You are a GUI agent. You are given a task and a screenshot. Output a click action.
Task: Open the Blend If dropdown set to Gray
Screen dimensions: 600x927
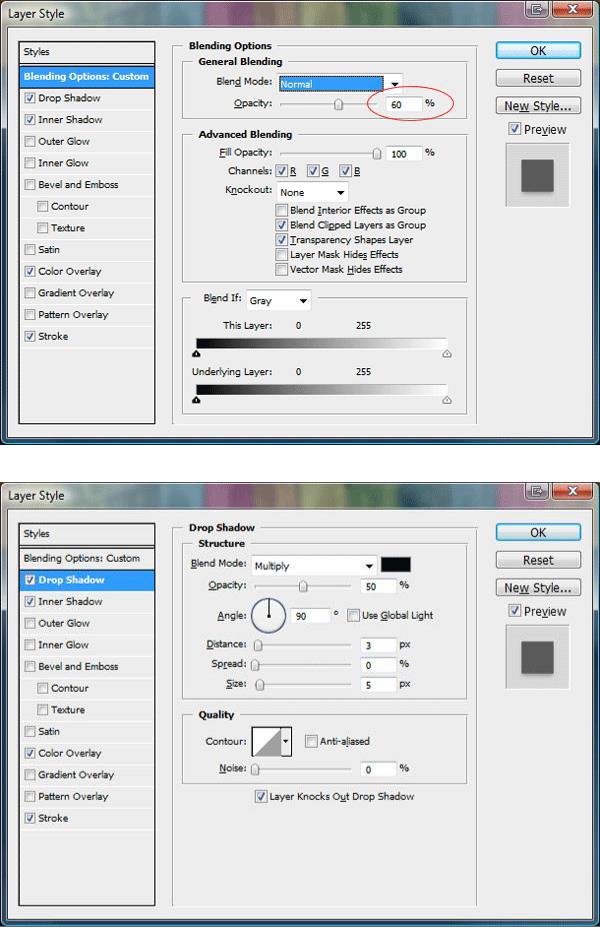(x=278, y=300)
